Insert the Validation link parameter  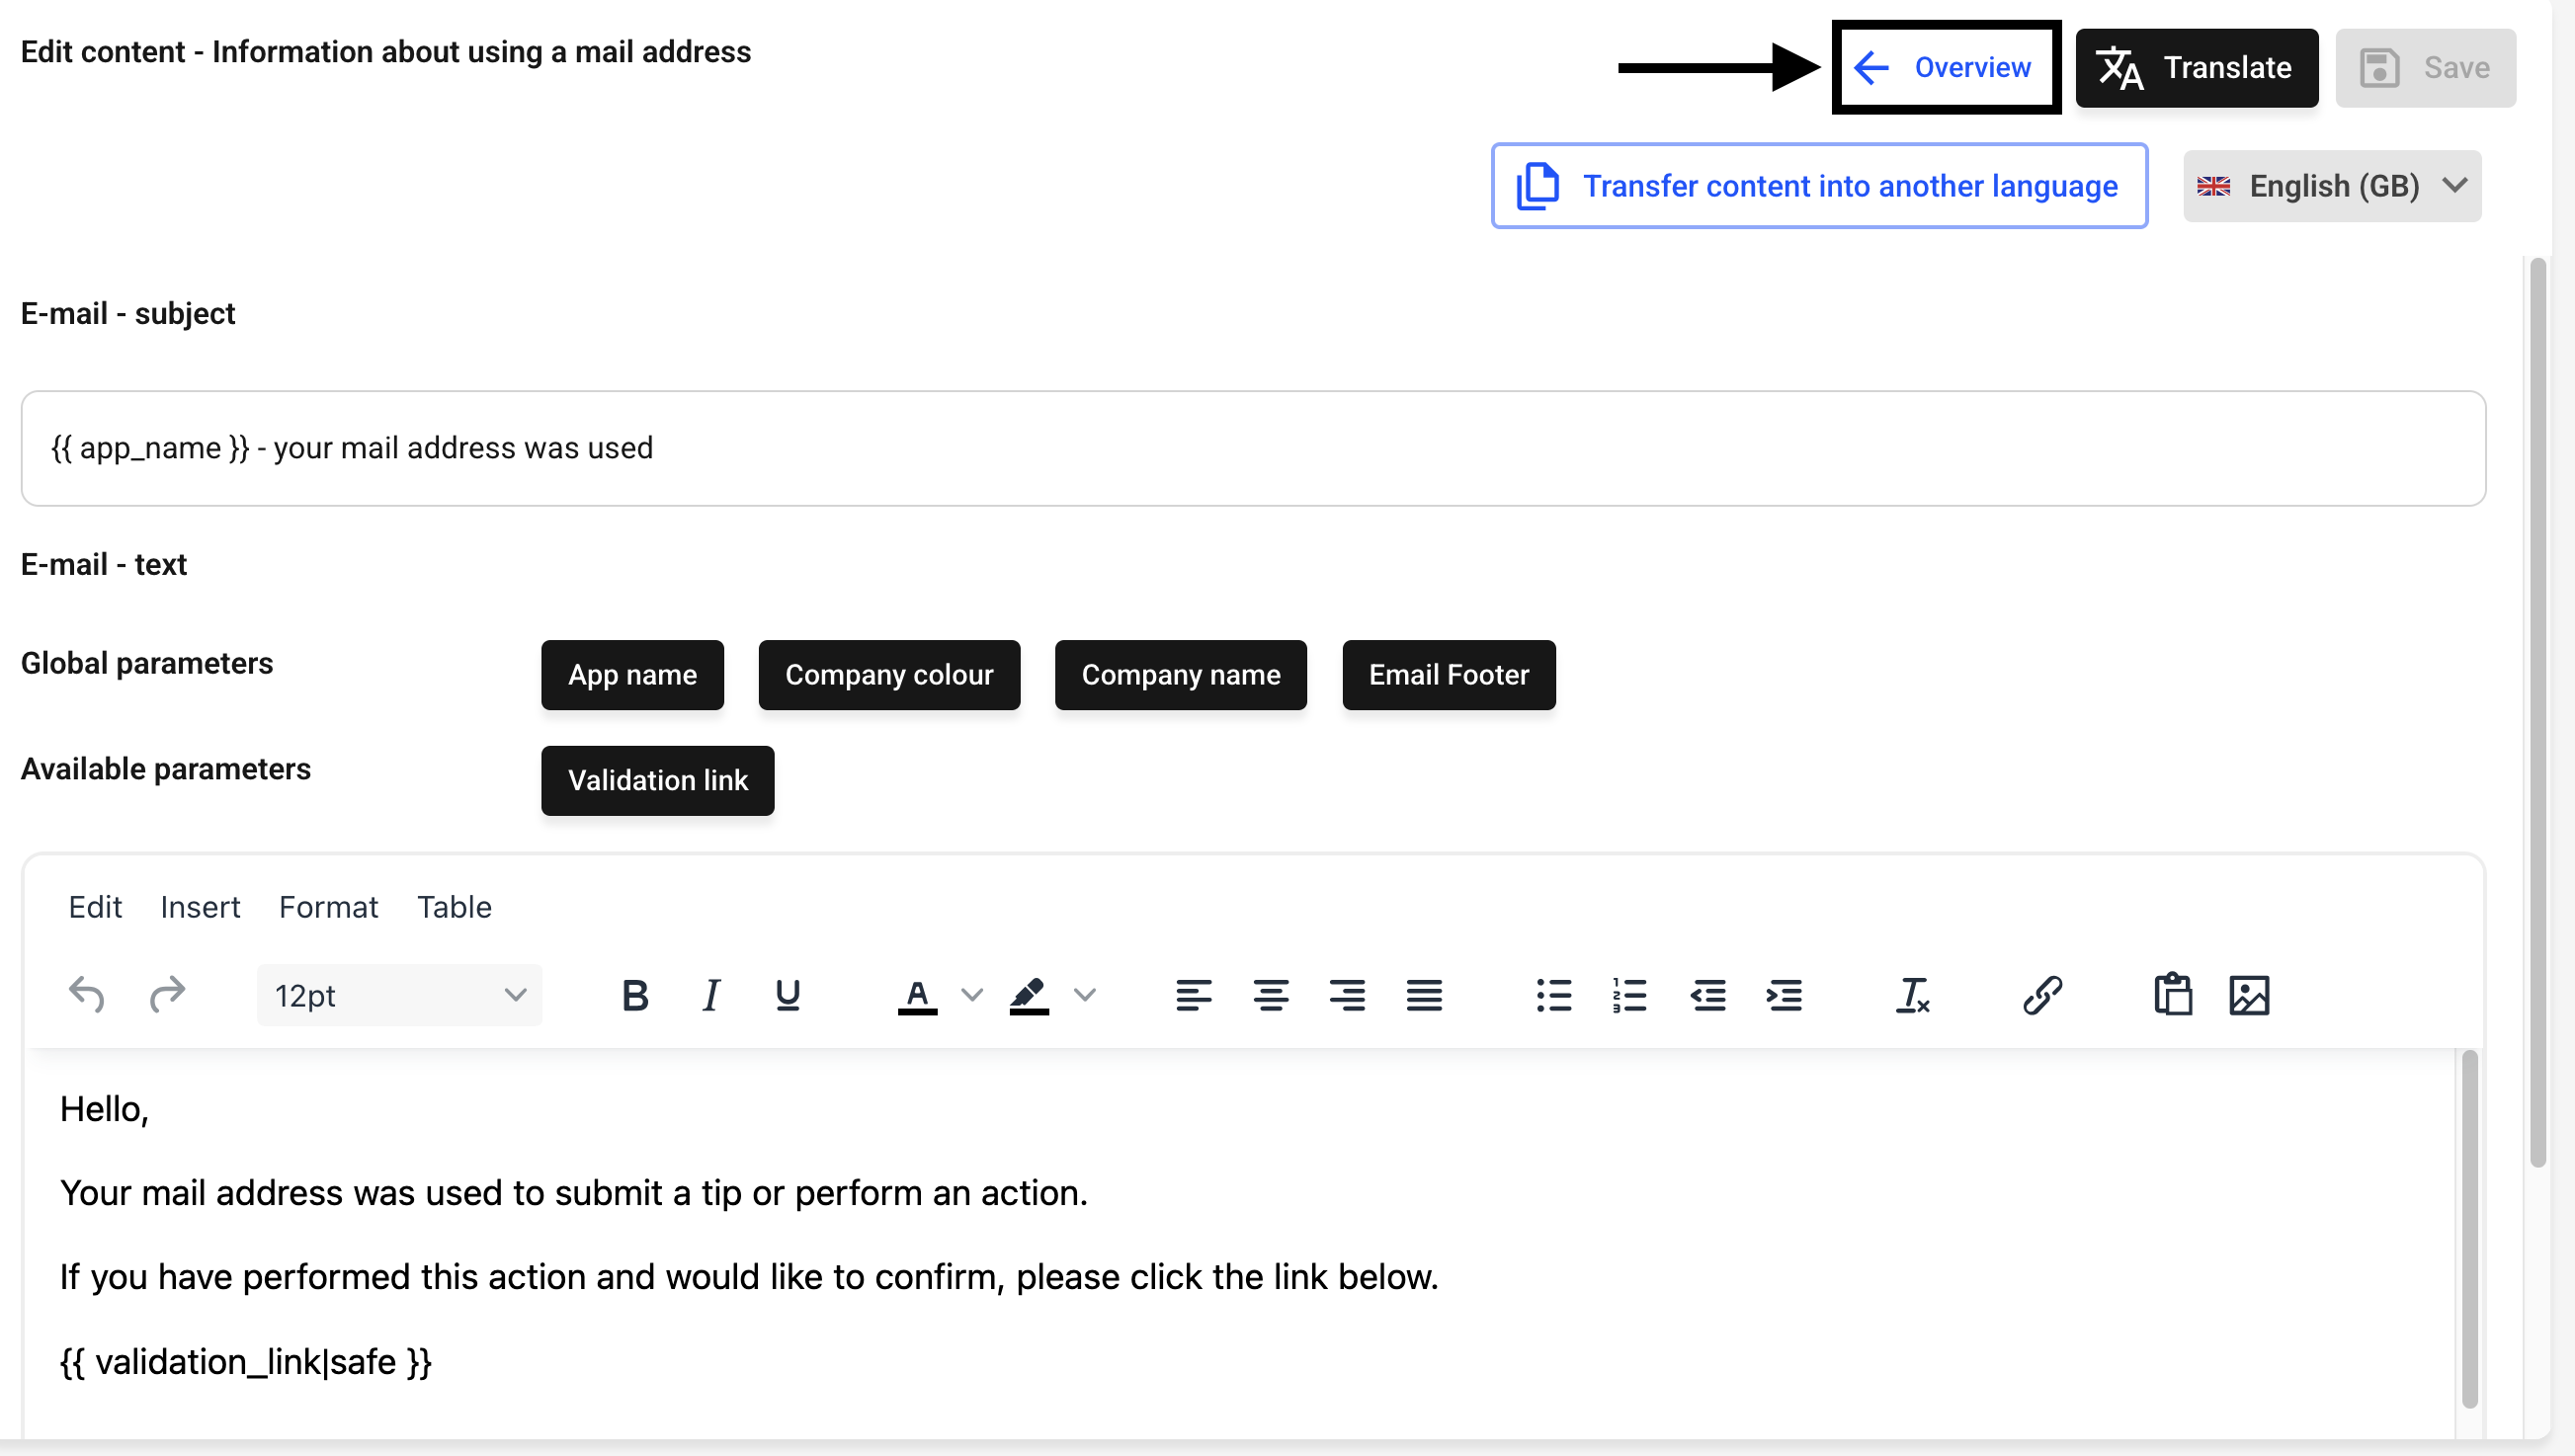tap(657, 780)
